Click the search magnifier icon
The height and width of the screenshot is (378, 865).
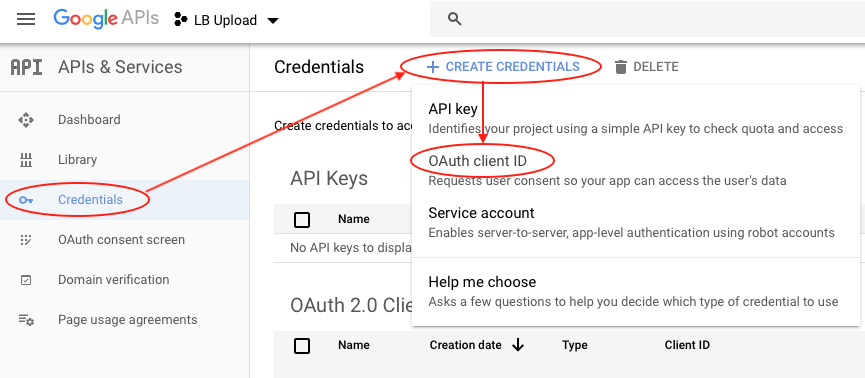click(455, 19)
